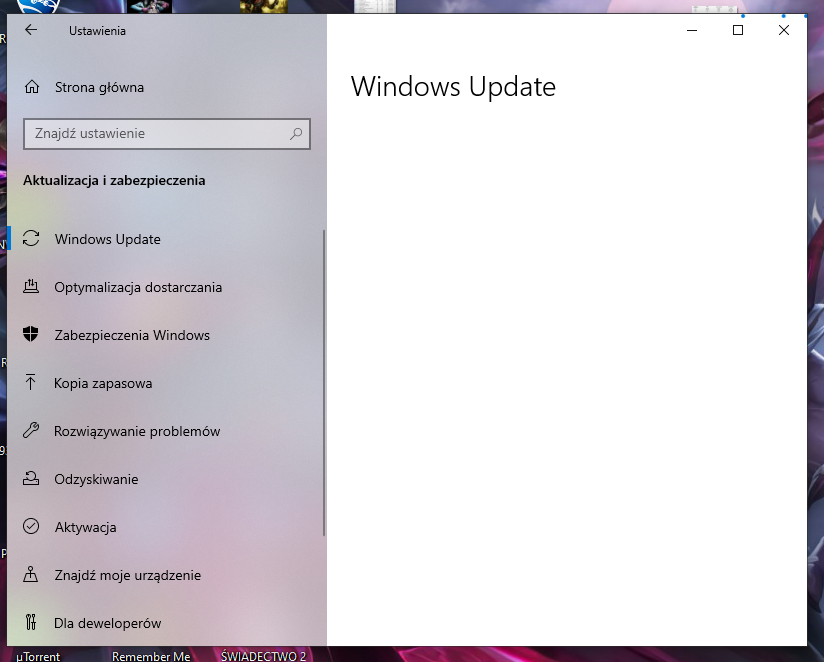Open Zabezpieczenia Windows via shield icon
824x662 pixels.
(32, 335)
